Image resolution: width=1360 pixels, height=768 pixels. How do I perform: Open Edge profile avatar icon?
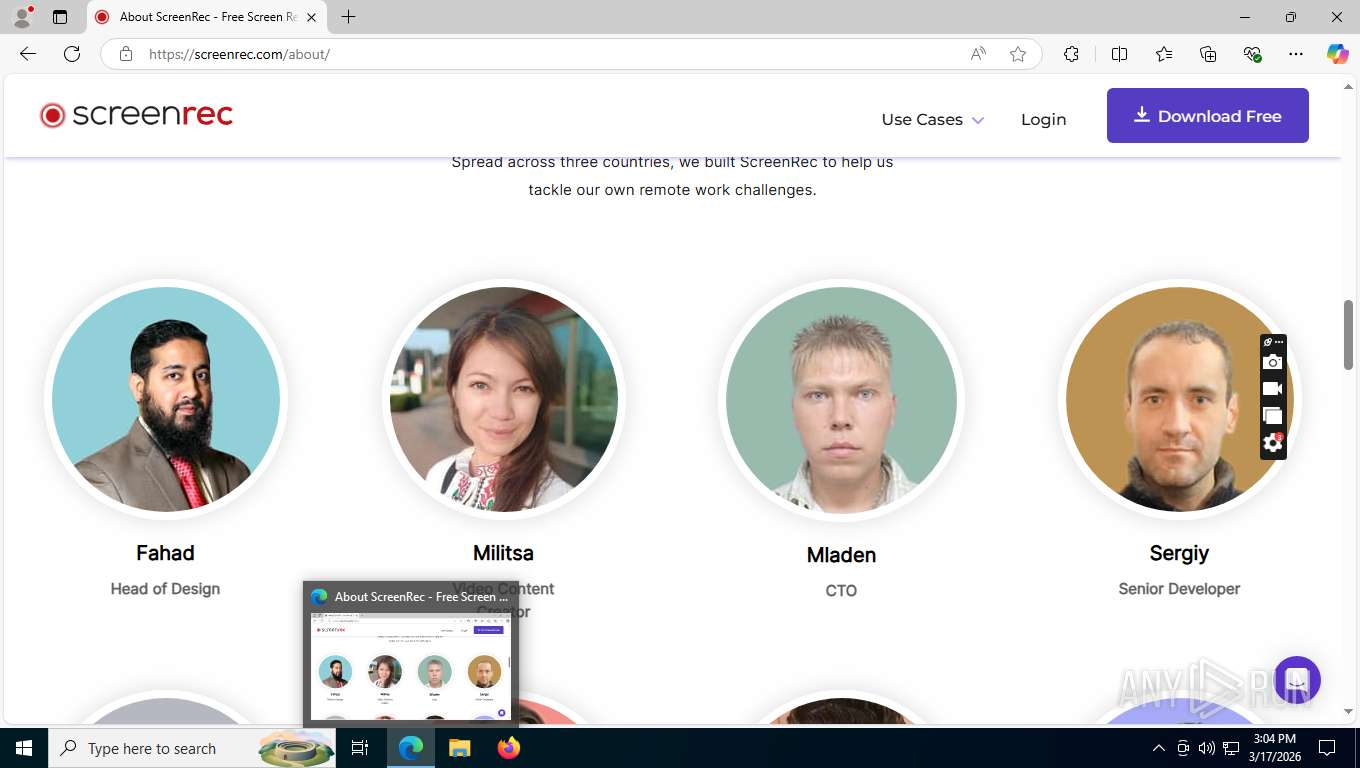point(22,17)
